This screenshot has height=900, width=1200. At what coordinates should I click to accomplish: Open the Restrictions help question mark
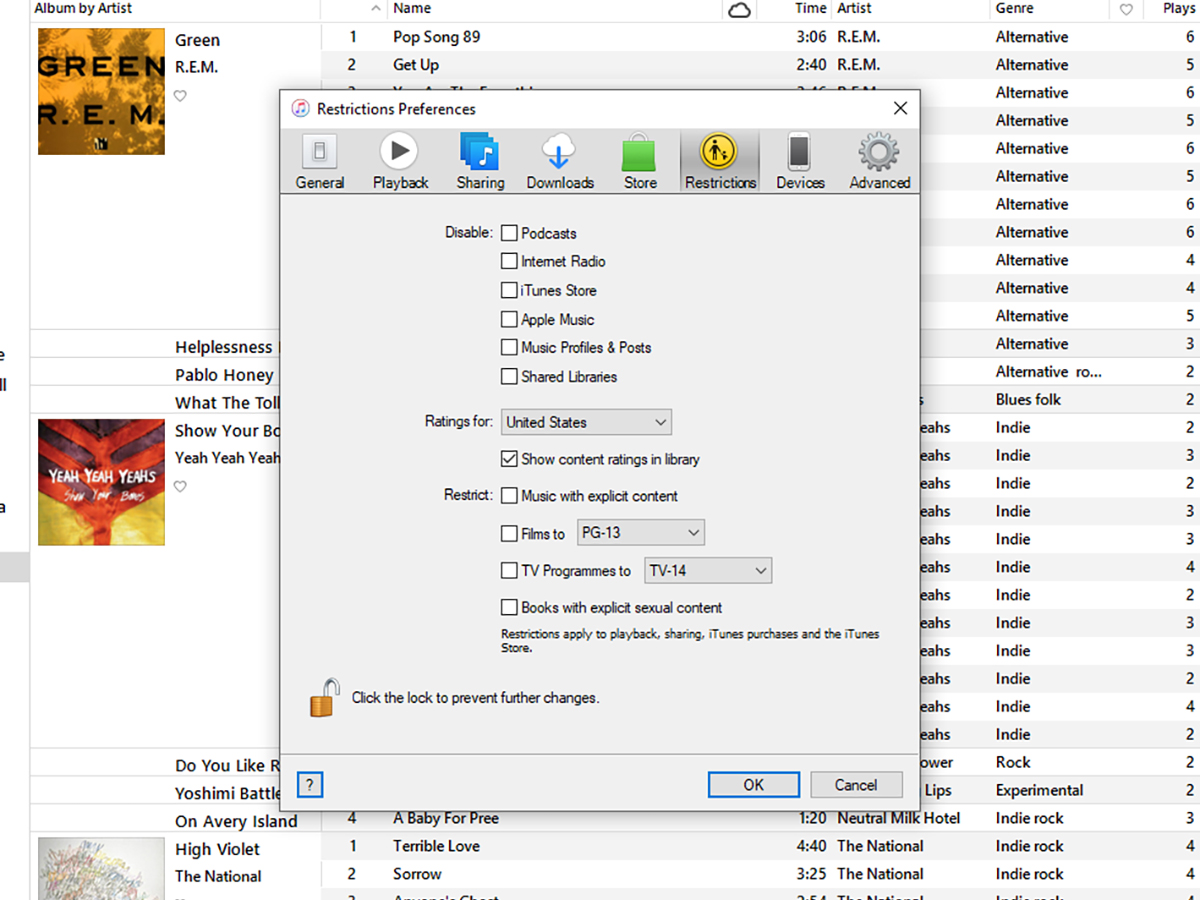coord(310,784)
